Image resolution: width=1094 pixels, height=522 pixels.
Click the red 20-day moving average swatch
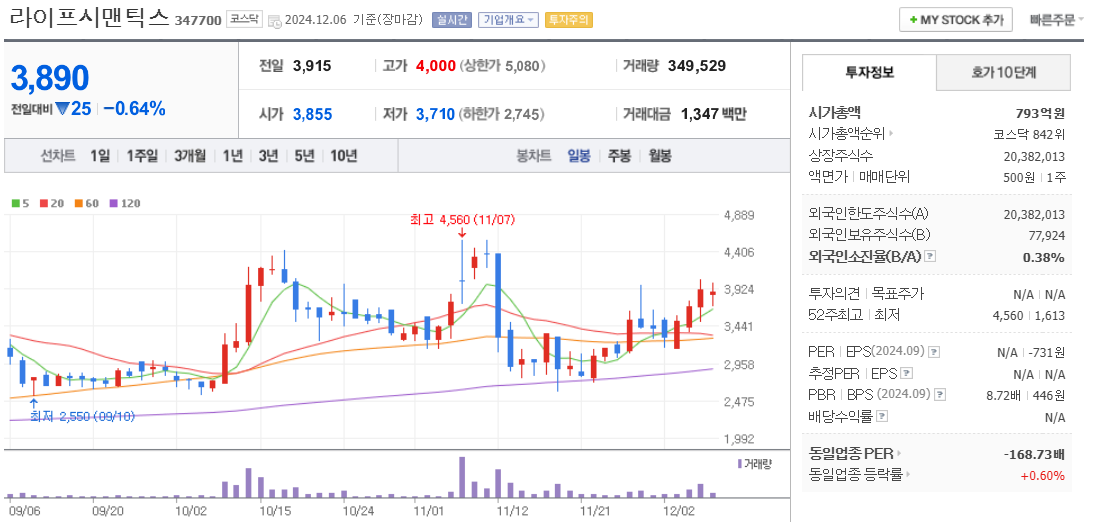click(x=43, y=204)
